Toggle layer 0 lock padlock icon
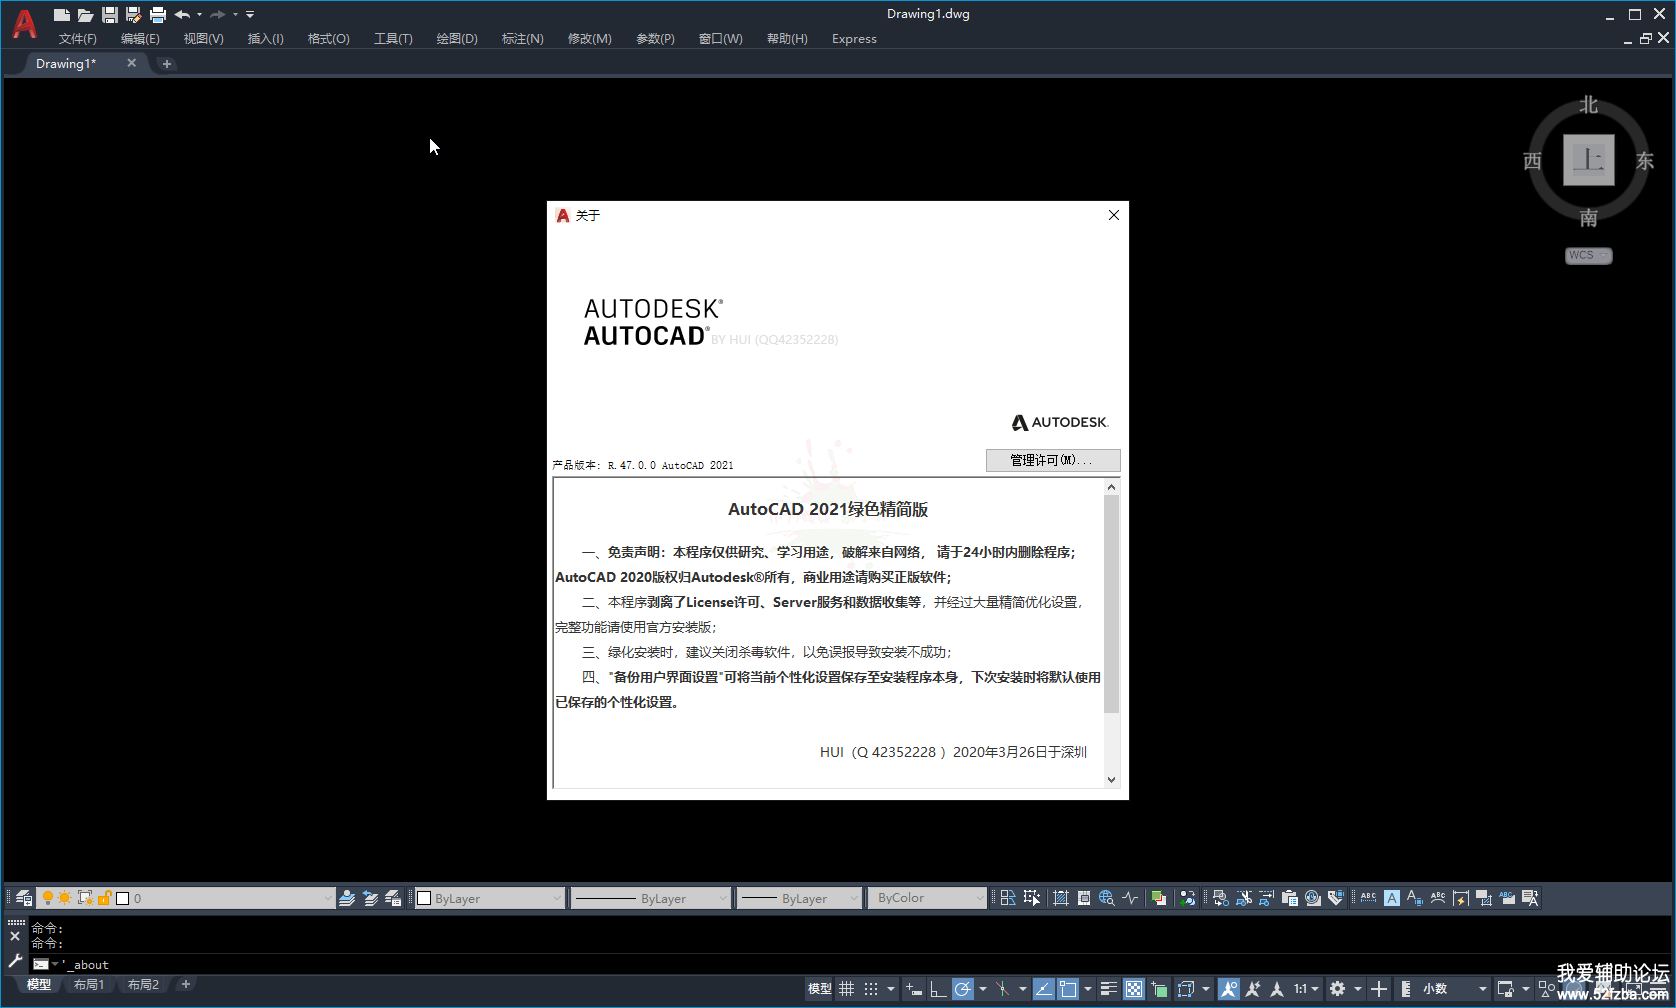 [104, 898]
